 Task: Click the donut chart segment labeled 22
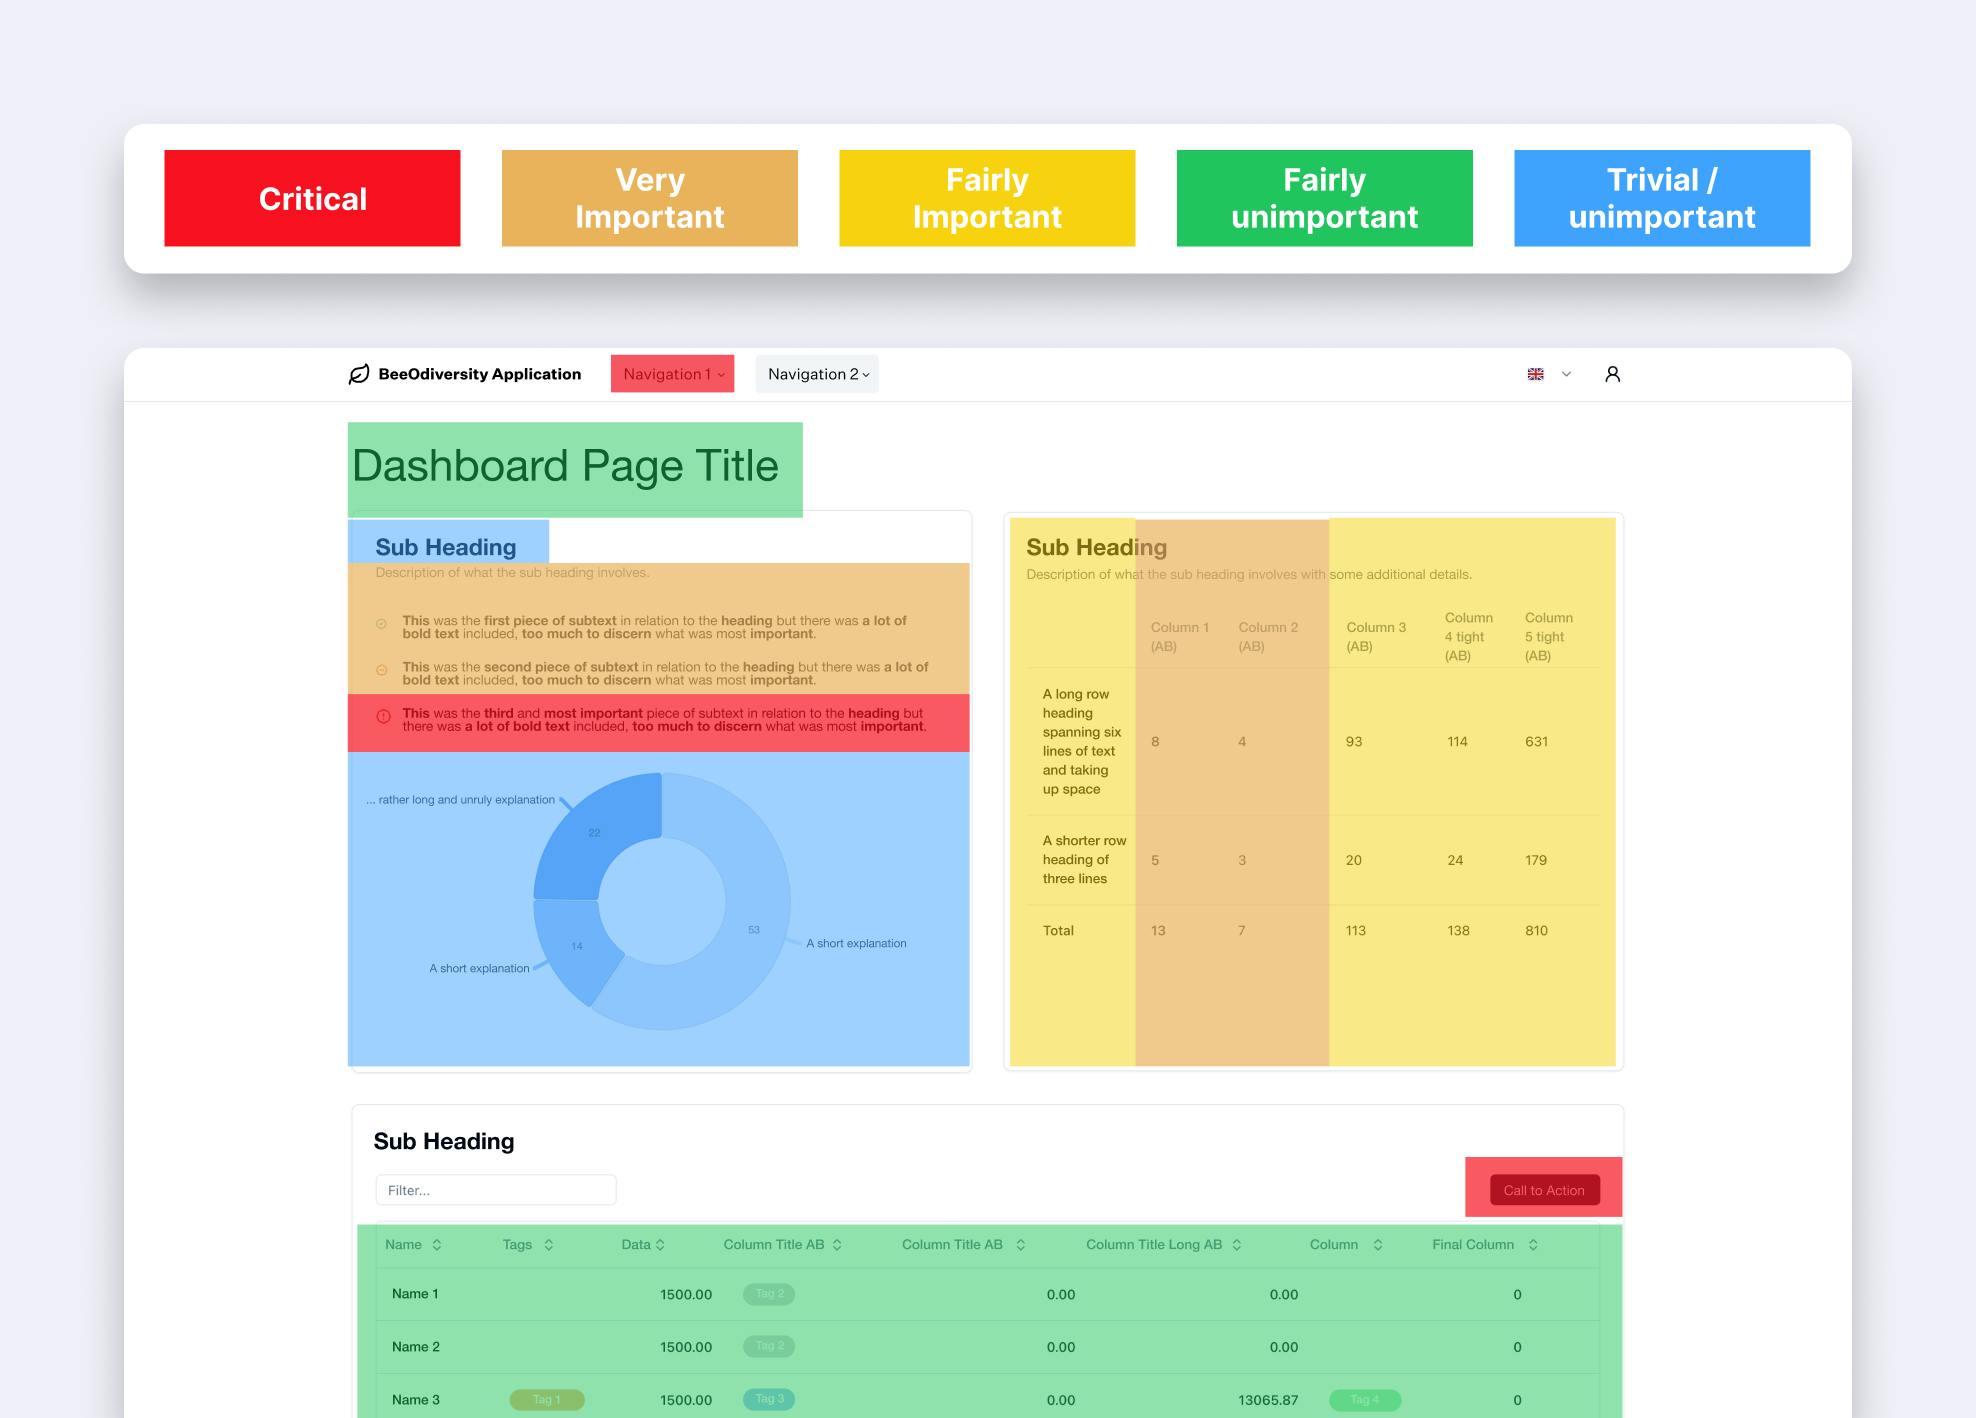[x=594, y=833]
